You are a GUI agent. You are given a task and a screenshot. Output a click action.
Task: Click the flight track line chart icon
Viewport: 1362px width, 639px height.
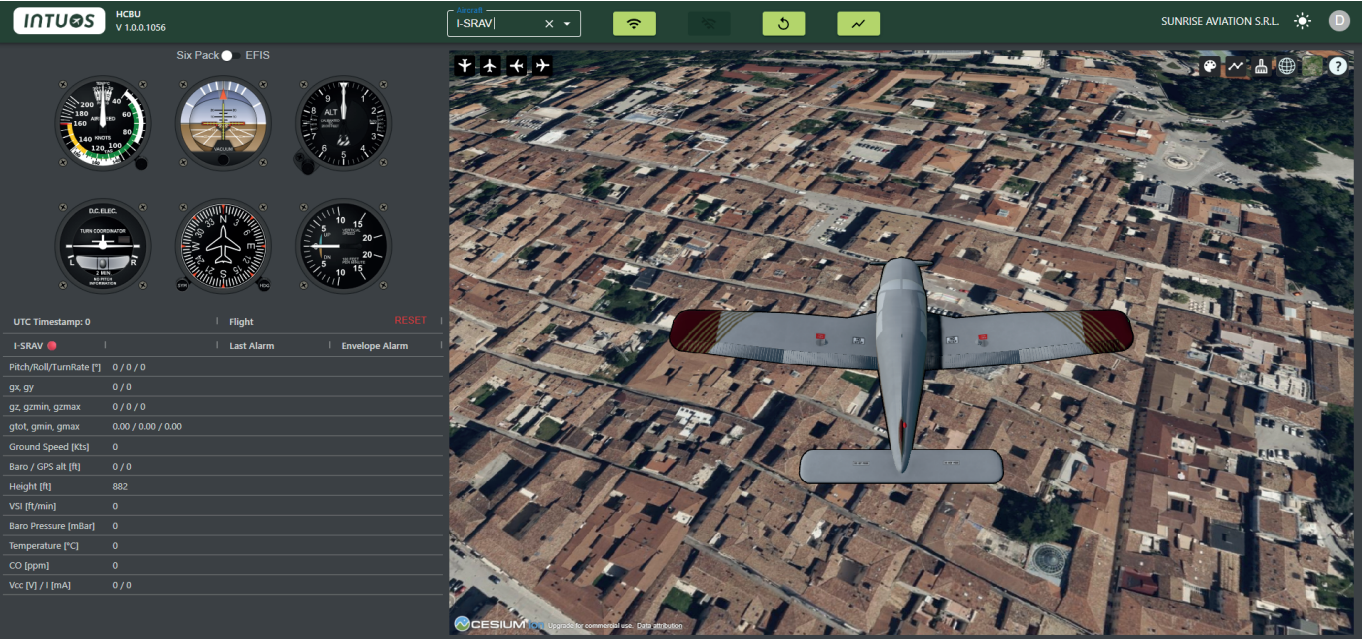pyautogui.click(x=1236, y=66)
